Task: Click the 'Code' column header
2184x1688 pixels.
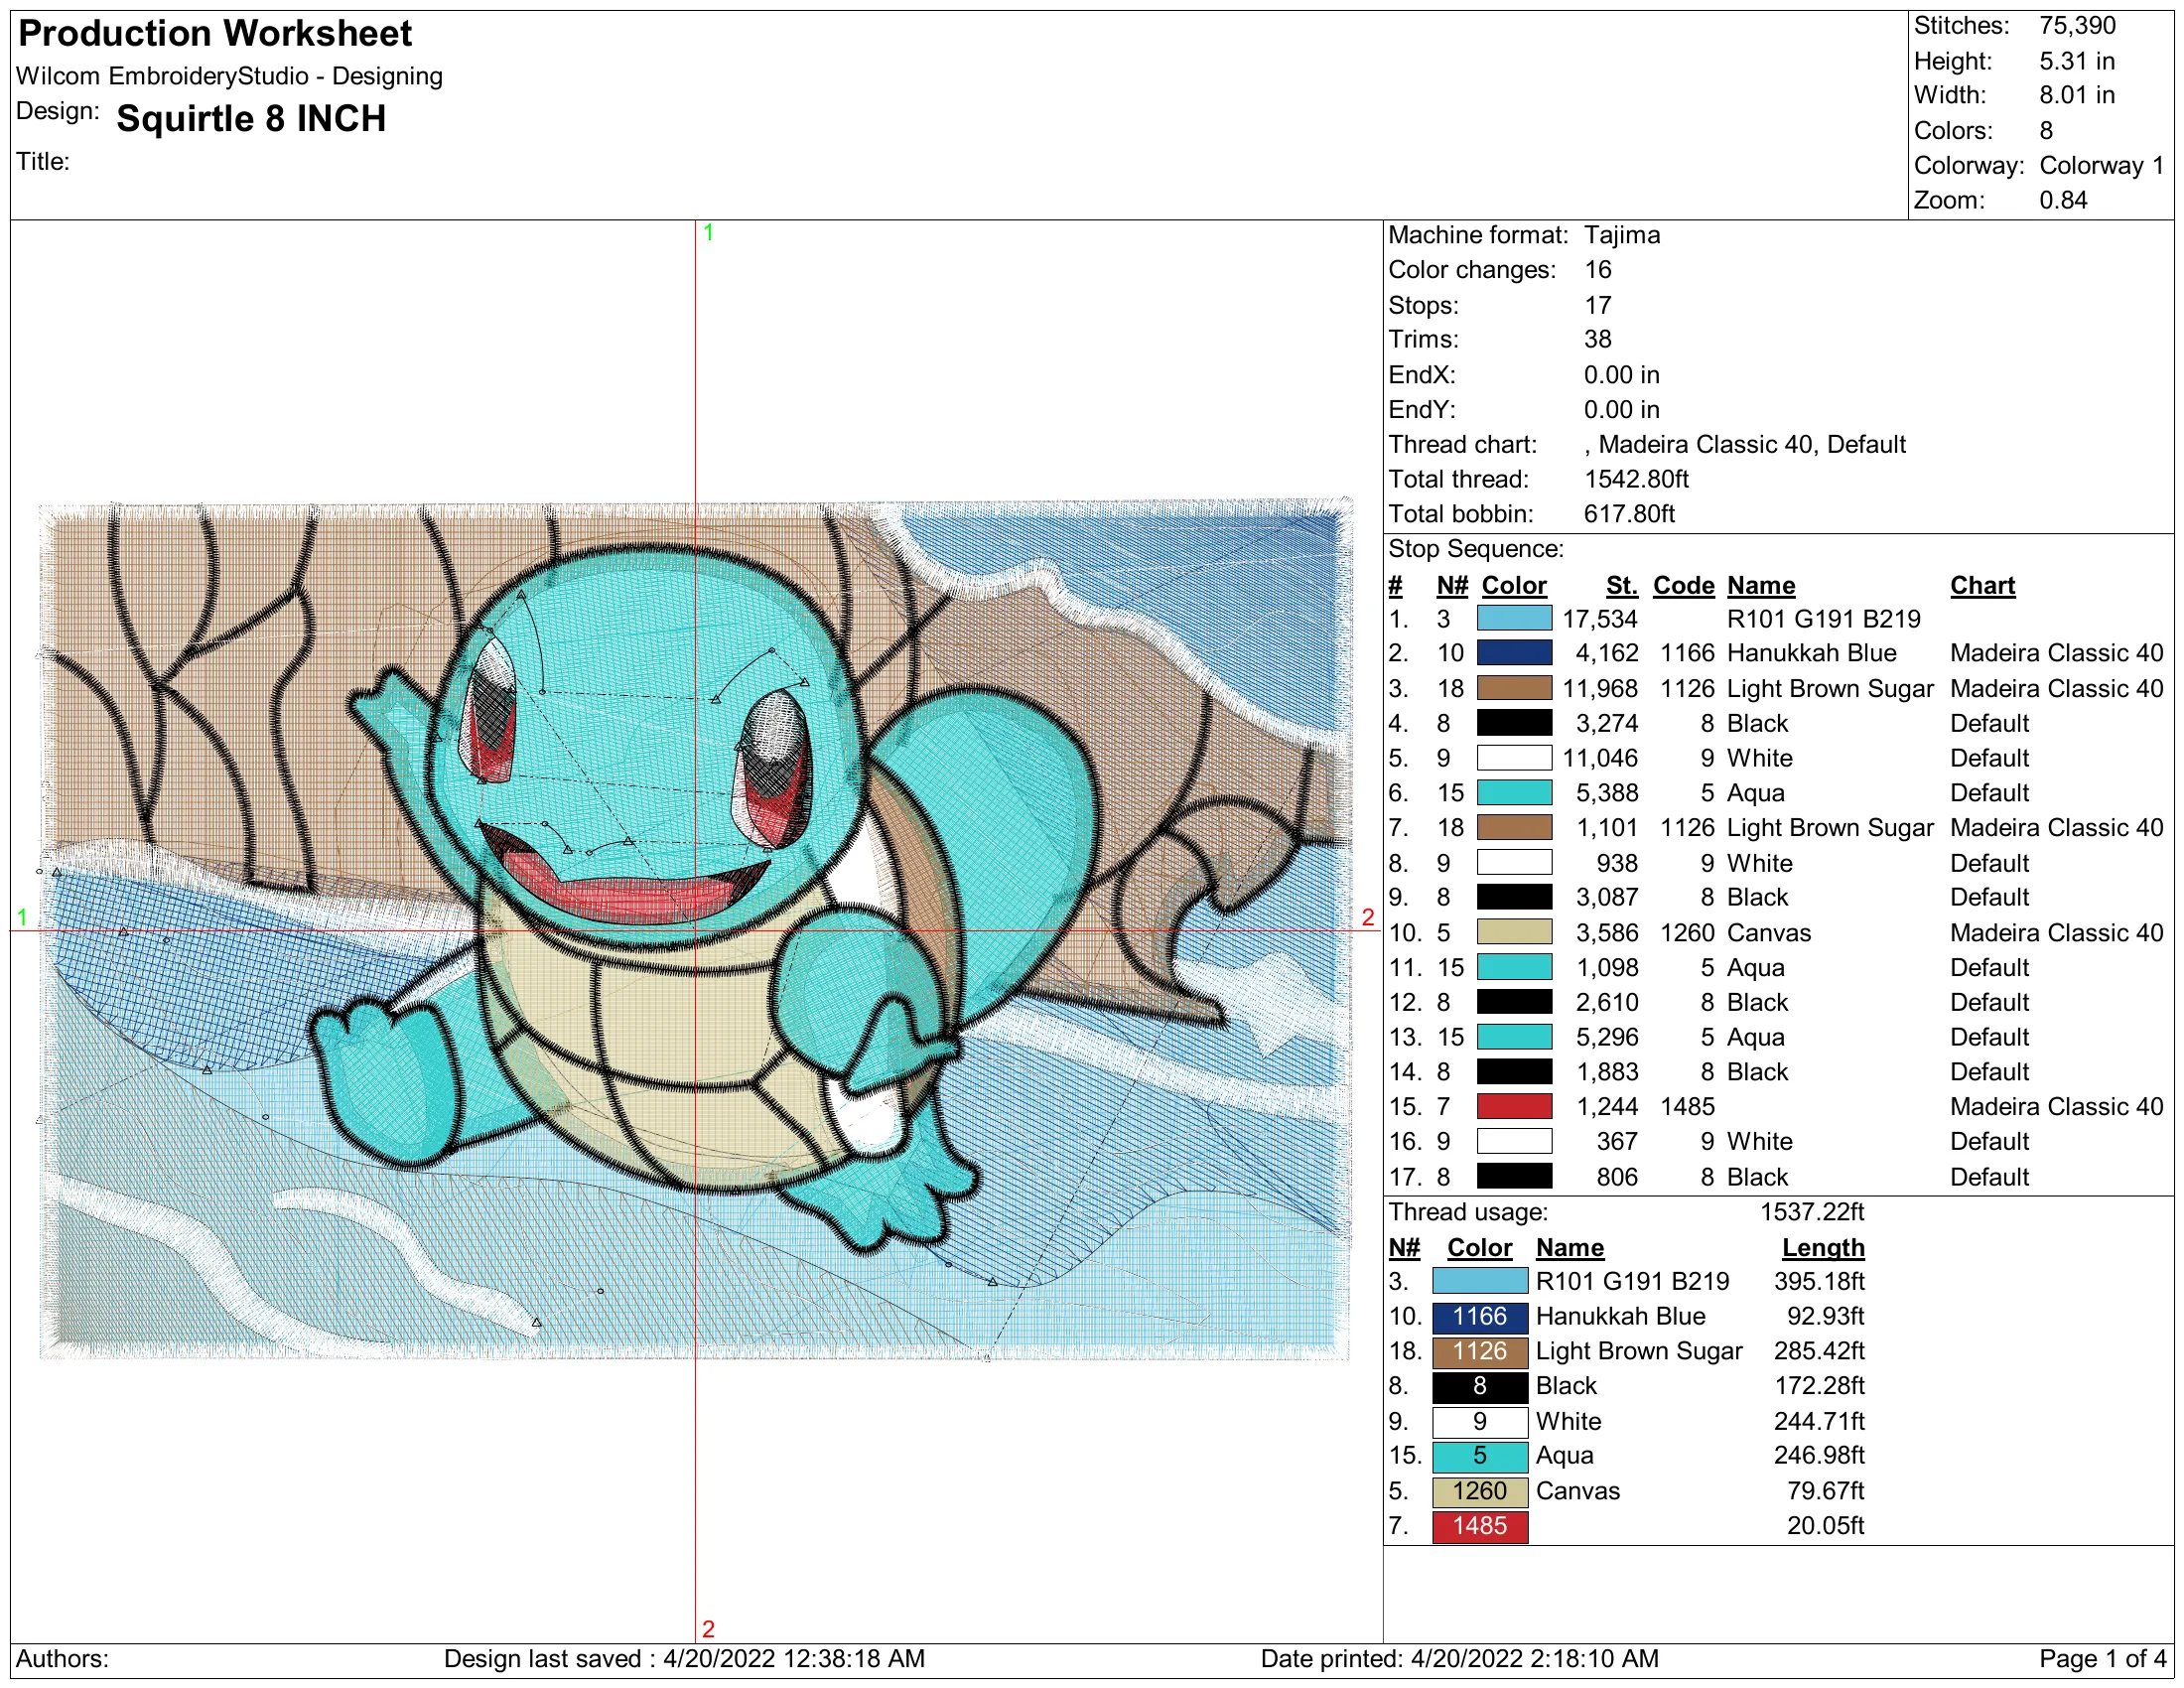Action: [x=1683, y=586]
